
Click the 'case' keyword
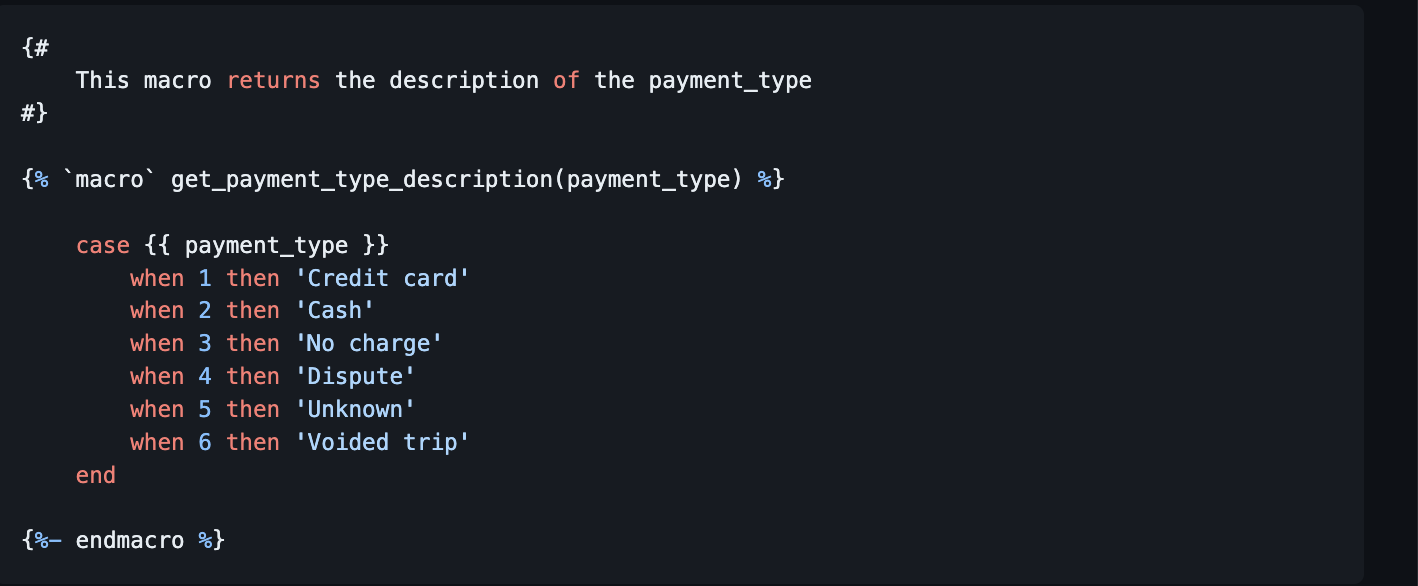(x=103, y=246)
